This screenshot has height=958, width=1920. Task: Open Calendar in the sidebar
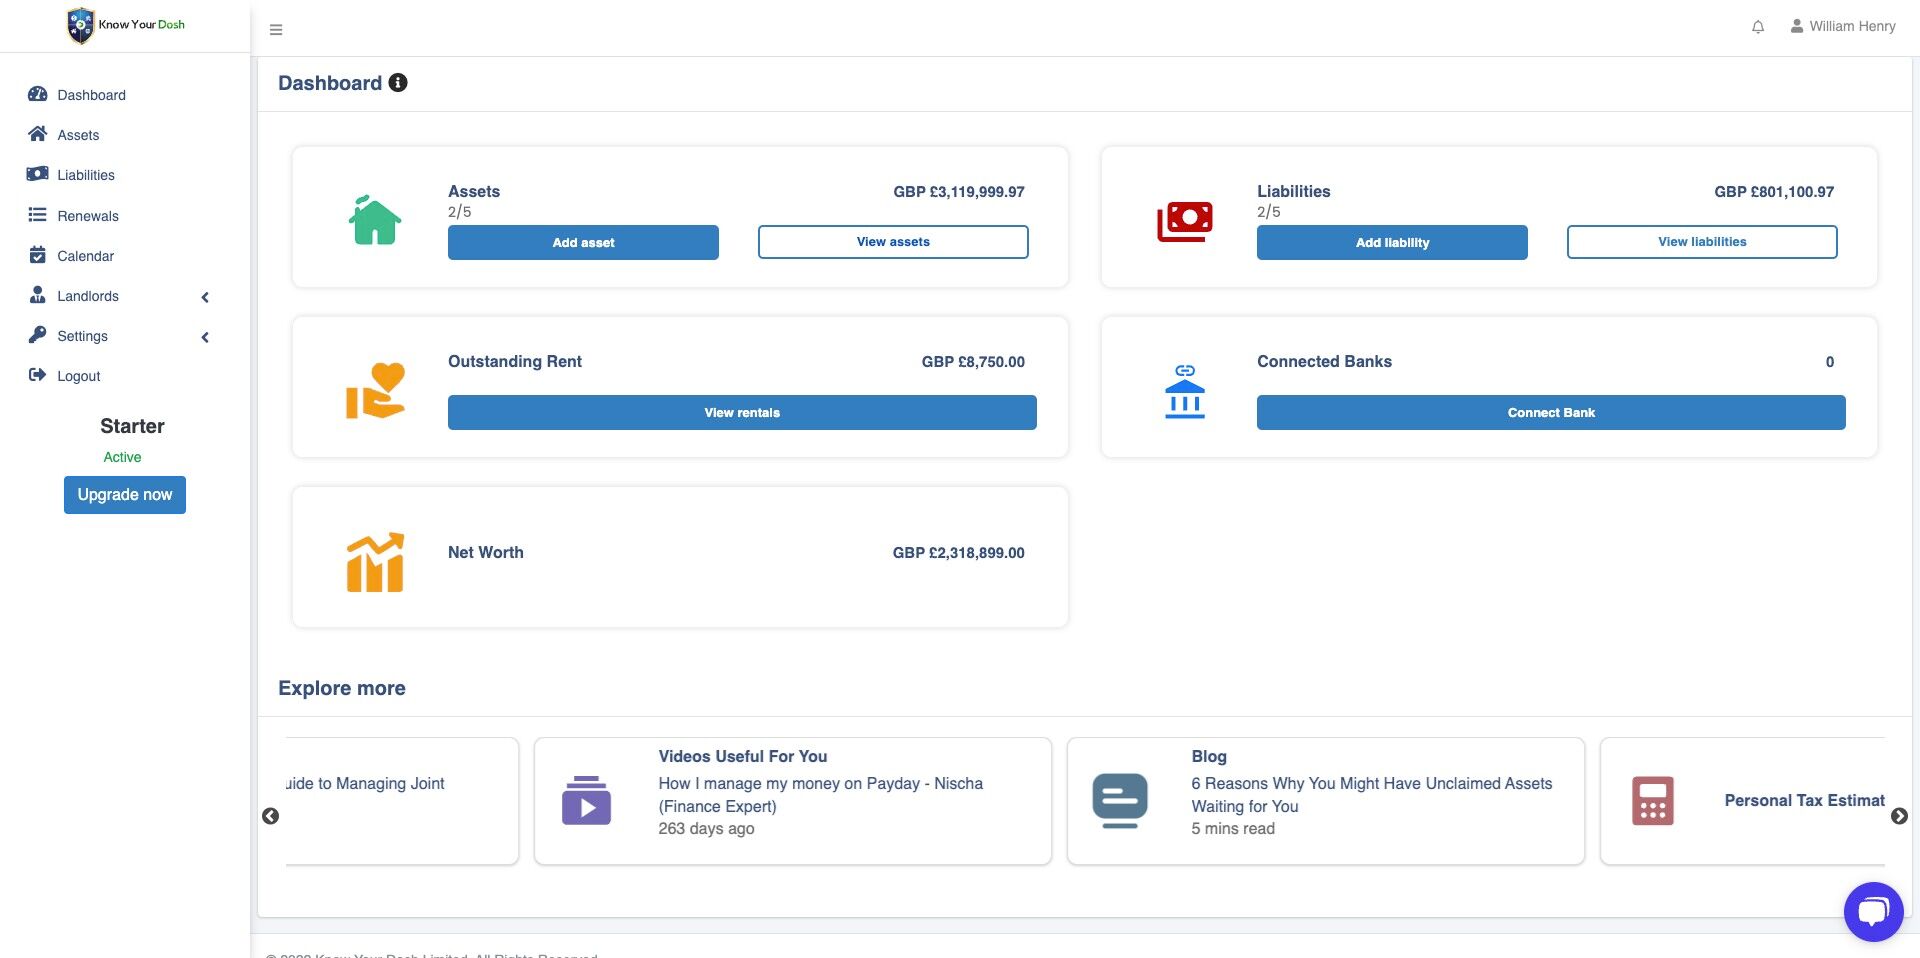click(85, 256)
